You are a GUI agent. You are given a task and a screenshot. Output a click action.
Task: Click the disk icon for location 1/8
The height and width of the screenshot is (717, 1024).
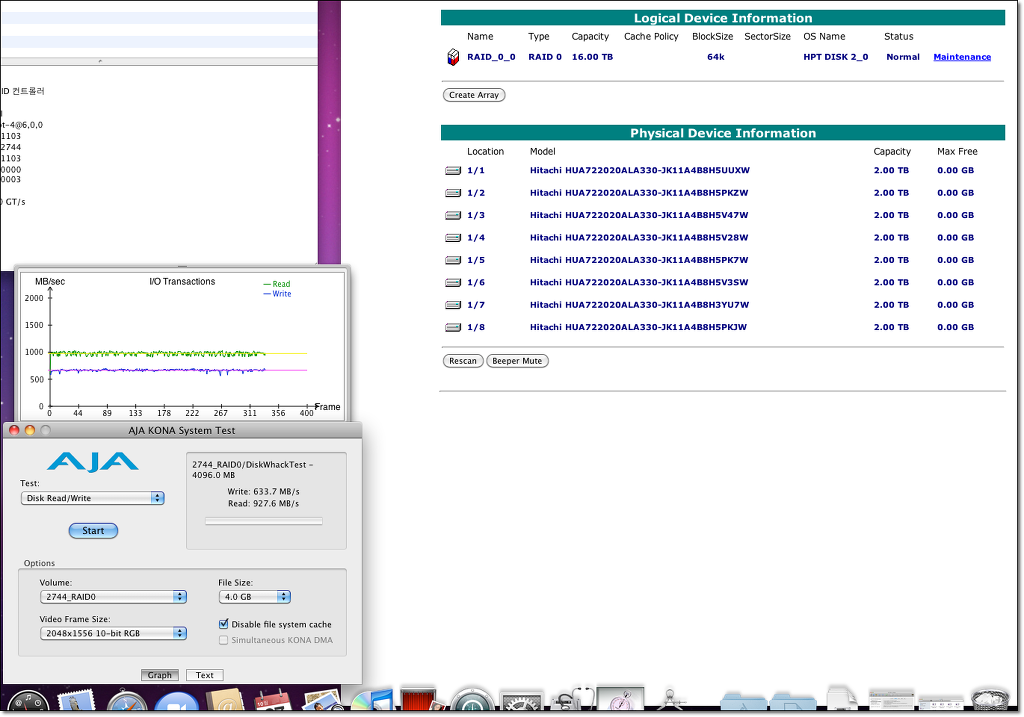[453, 328]
